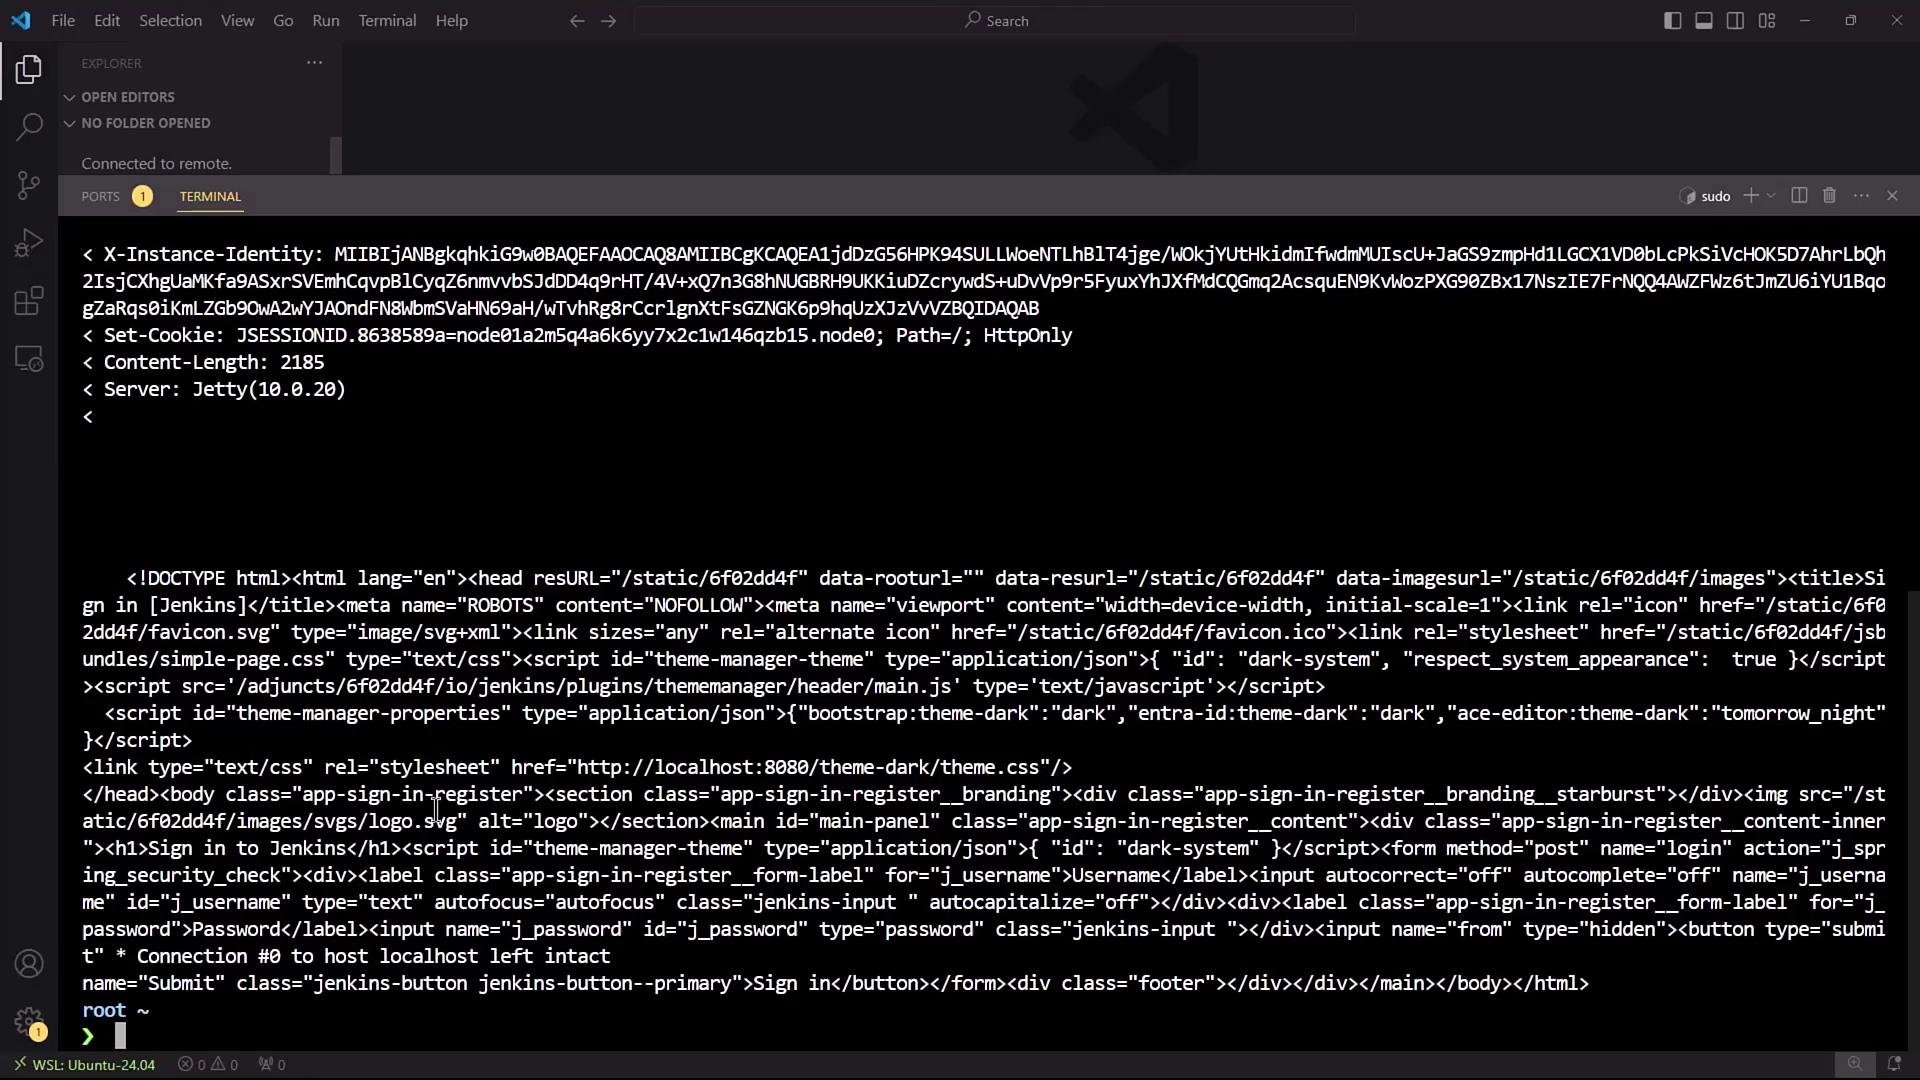Image resolution: width=1920 pixels, height=1080 pixels.
Task: Toggle the secondary side bar layout button
Action: pyautogui.click(x=1735, y=21)
